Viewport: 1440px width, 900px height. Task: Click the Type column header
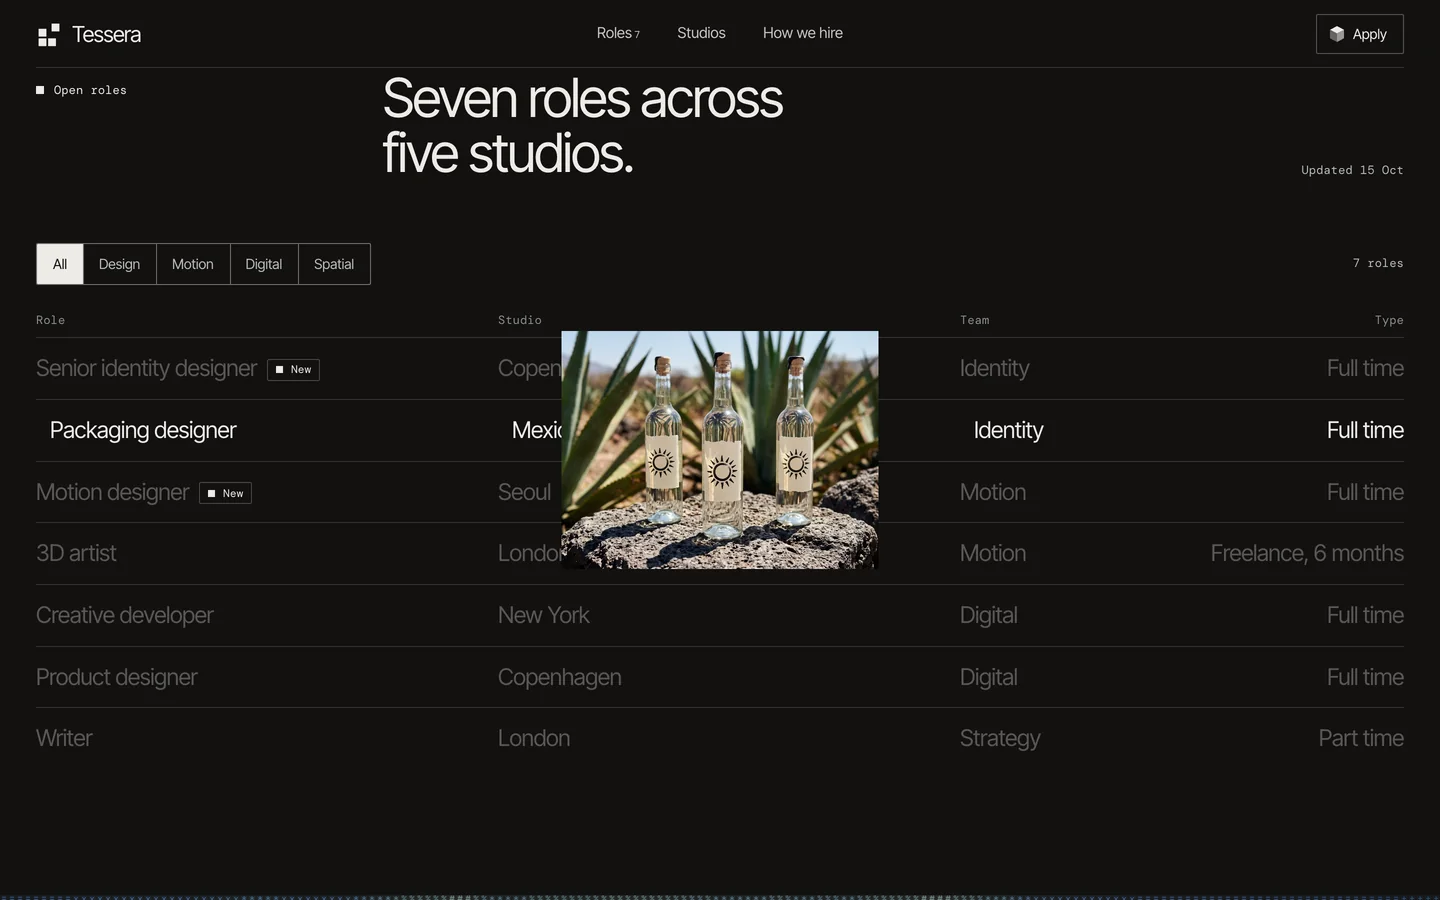tap(1389, 320)
